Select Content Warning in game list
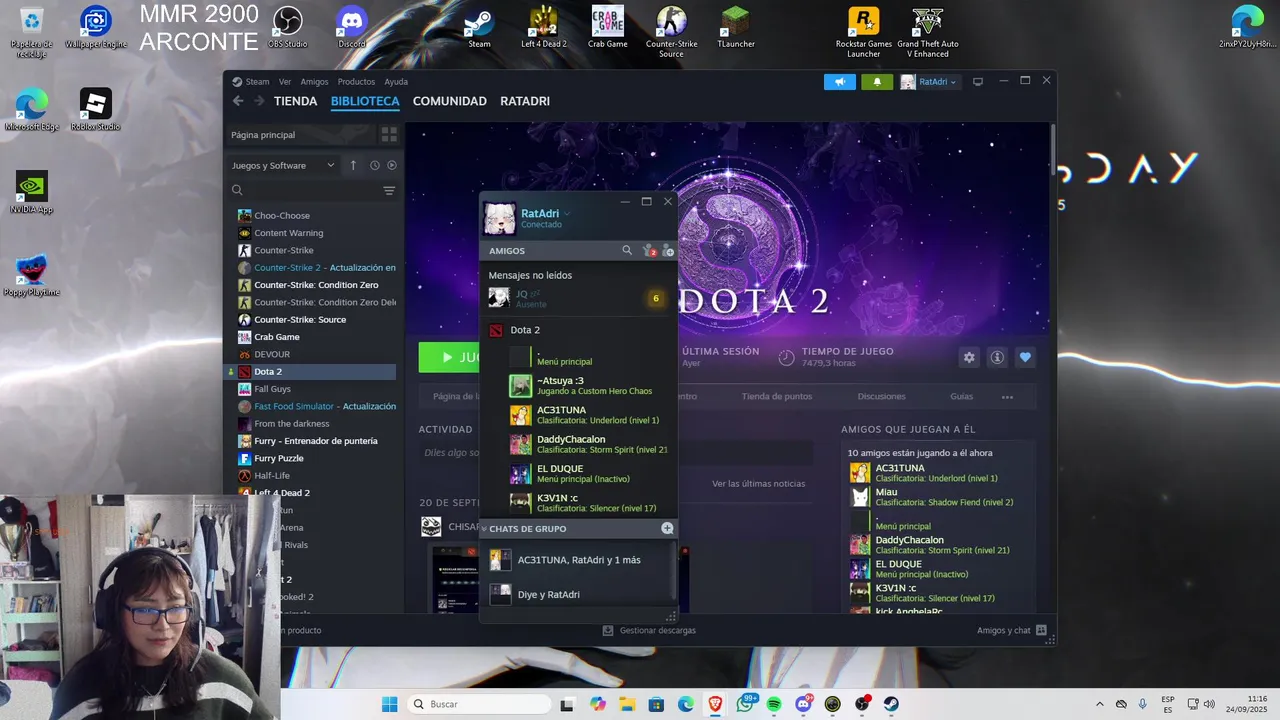Viewport: 1280px width, 720px height. (316, 233)
